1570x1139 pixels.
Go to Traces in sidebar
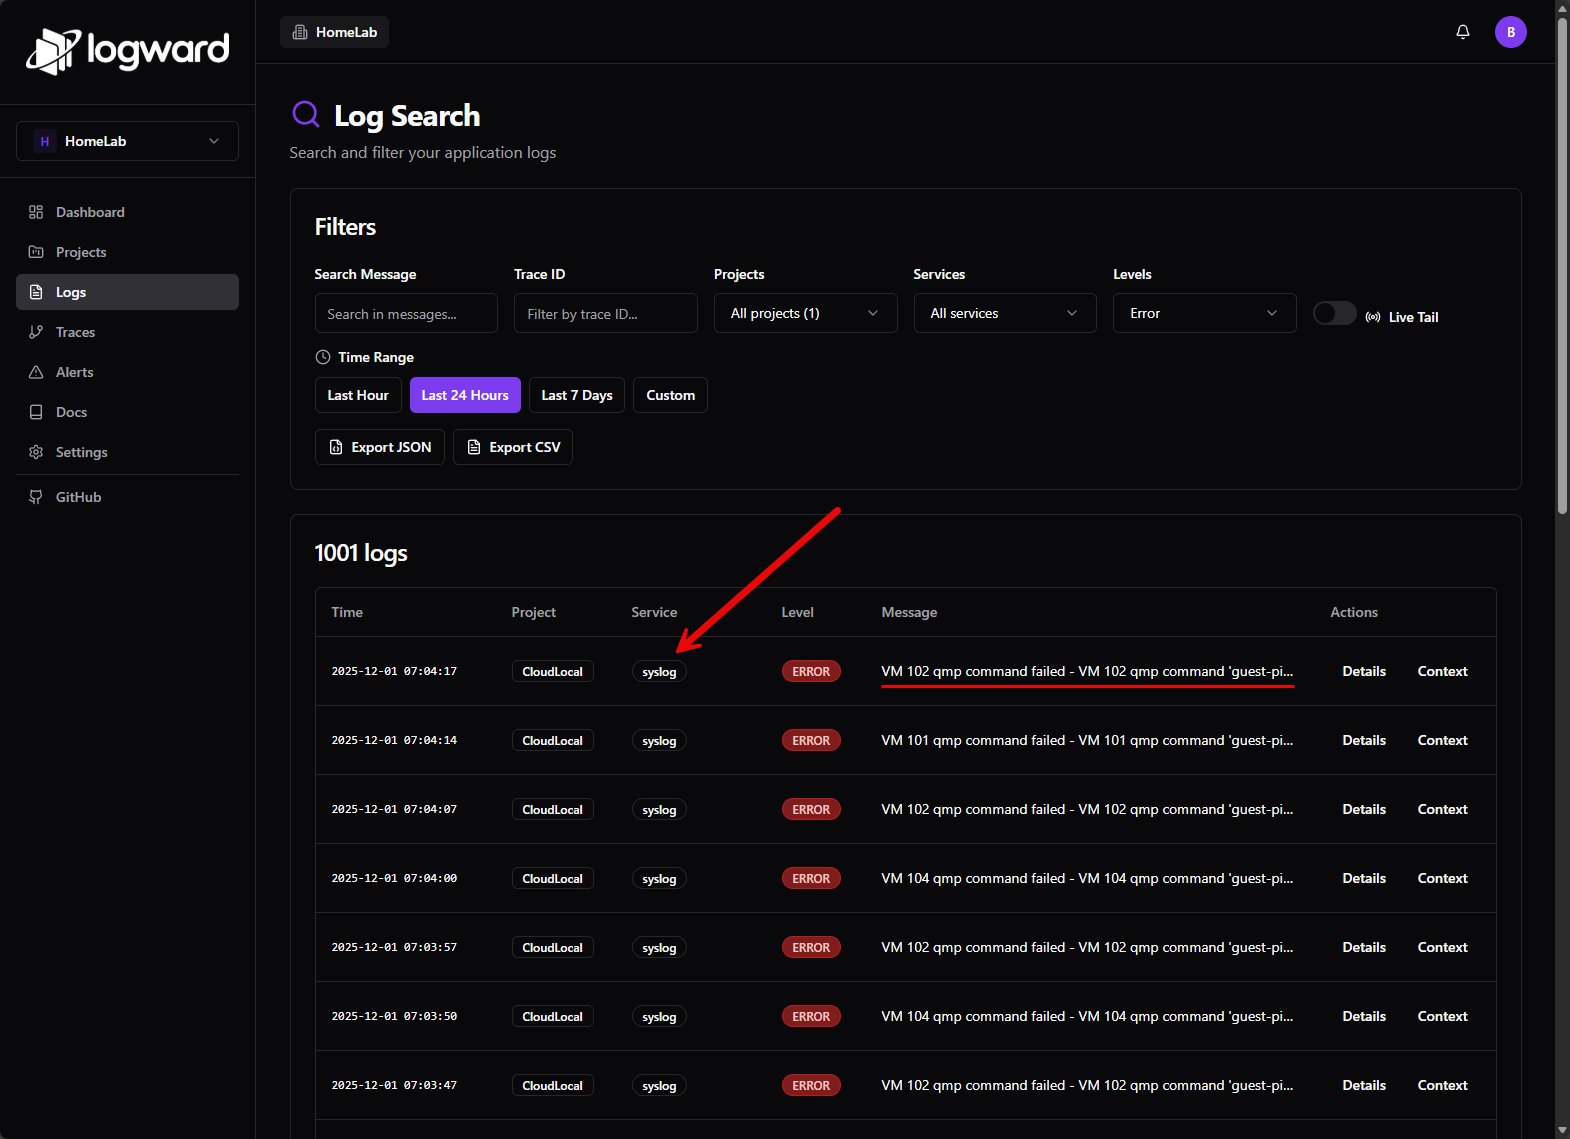click(x=75, y=332)
